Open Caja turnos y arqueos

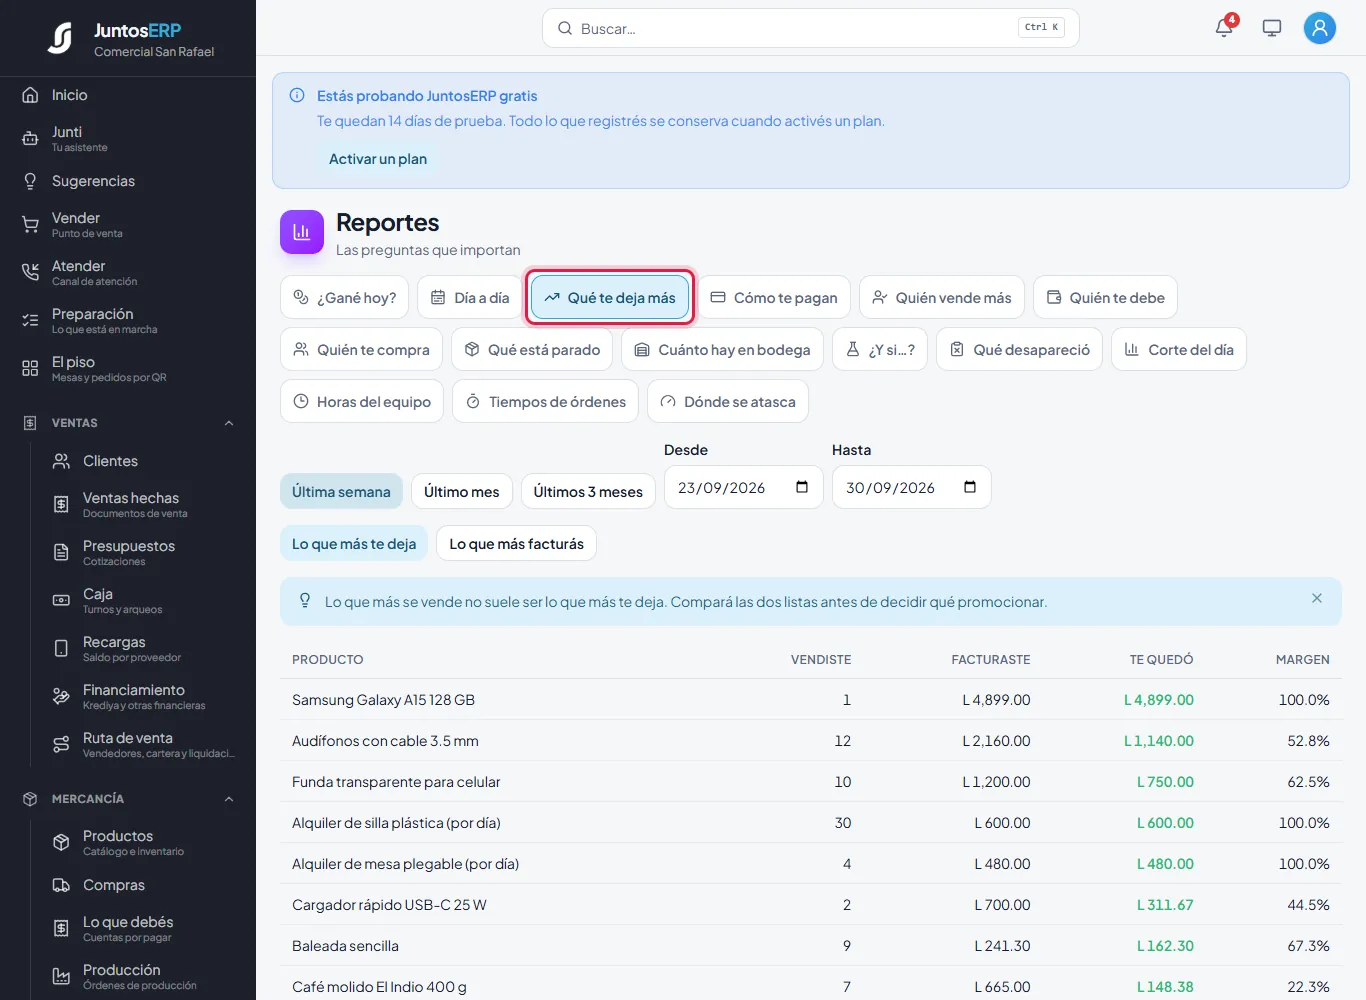point(143,601)
